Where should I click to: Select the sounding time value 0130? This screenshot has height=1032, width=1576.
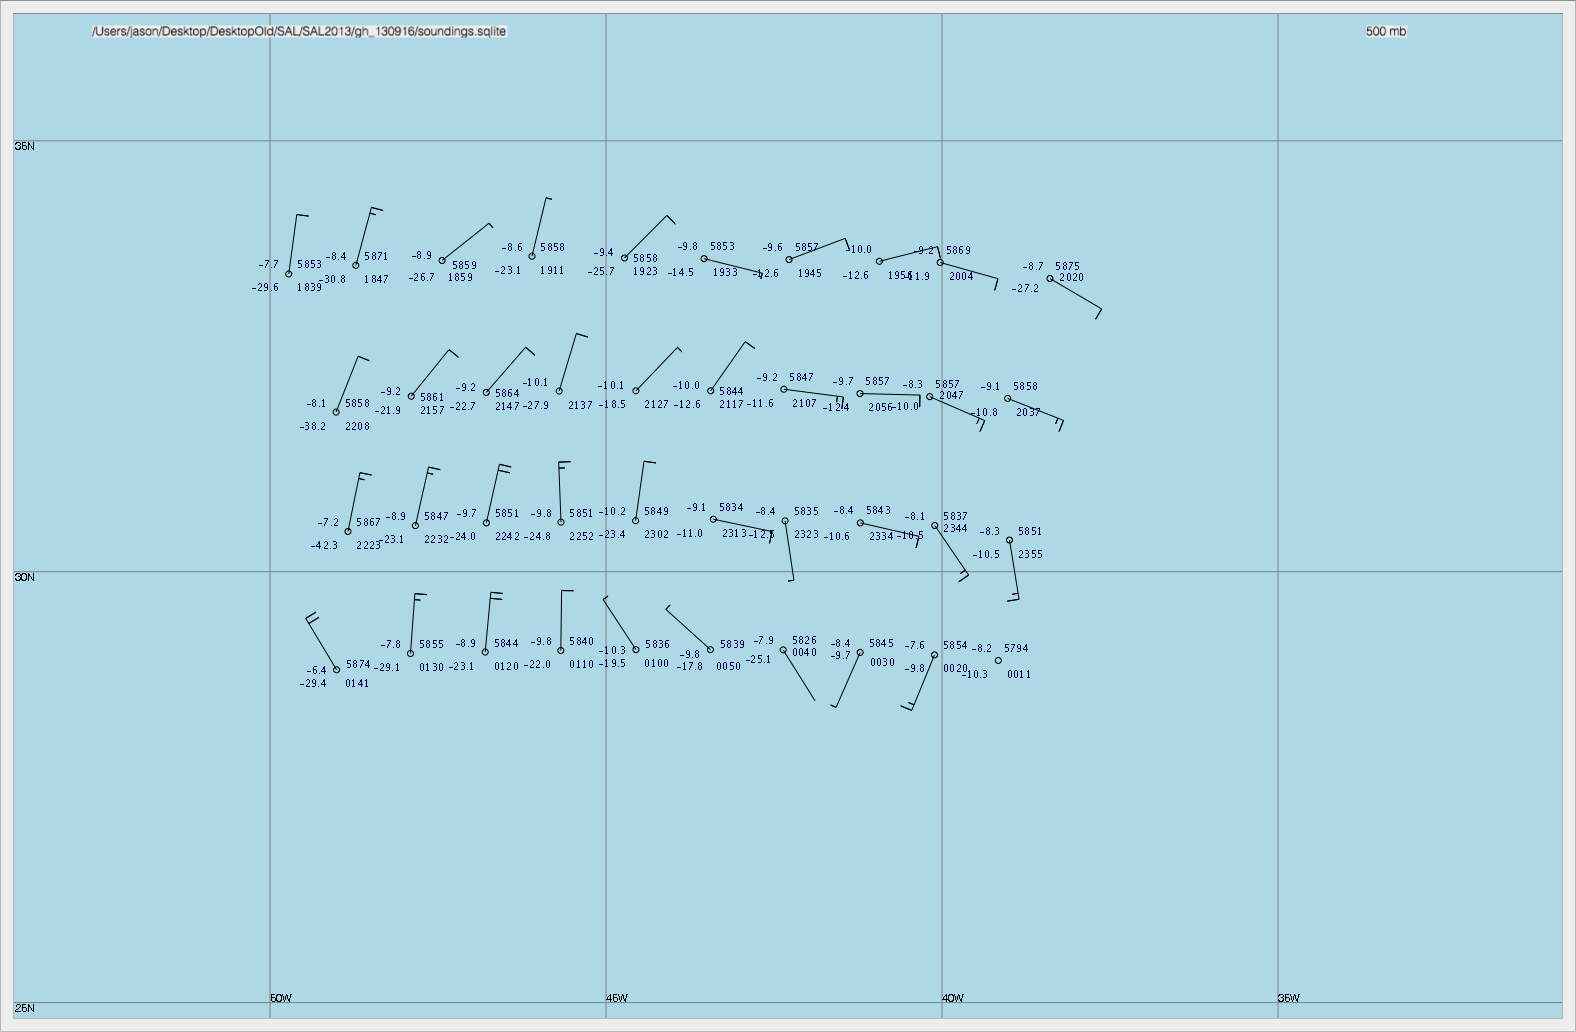pos(431,668)
